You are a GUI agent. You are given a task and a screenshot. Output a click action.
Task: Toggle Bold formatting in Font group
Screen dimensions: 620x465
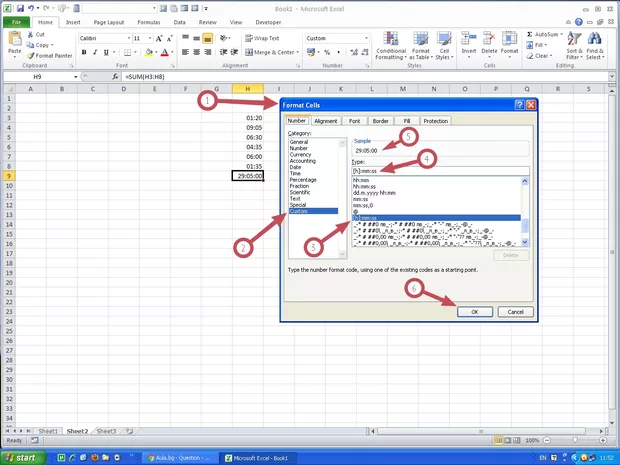tap(82, 52)
